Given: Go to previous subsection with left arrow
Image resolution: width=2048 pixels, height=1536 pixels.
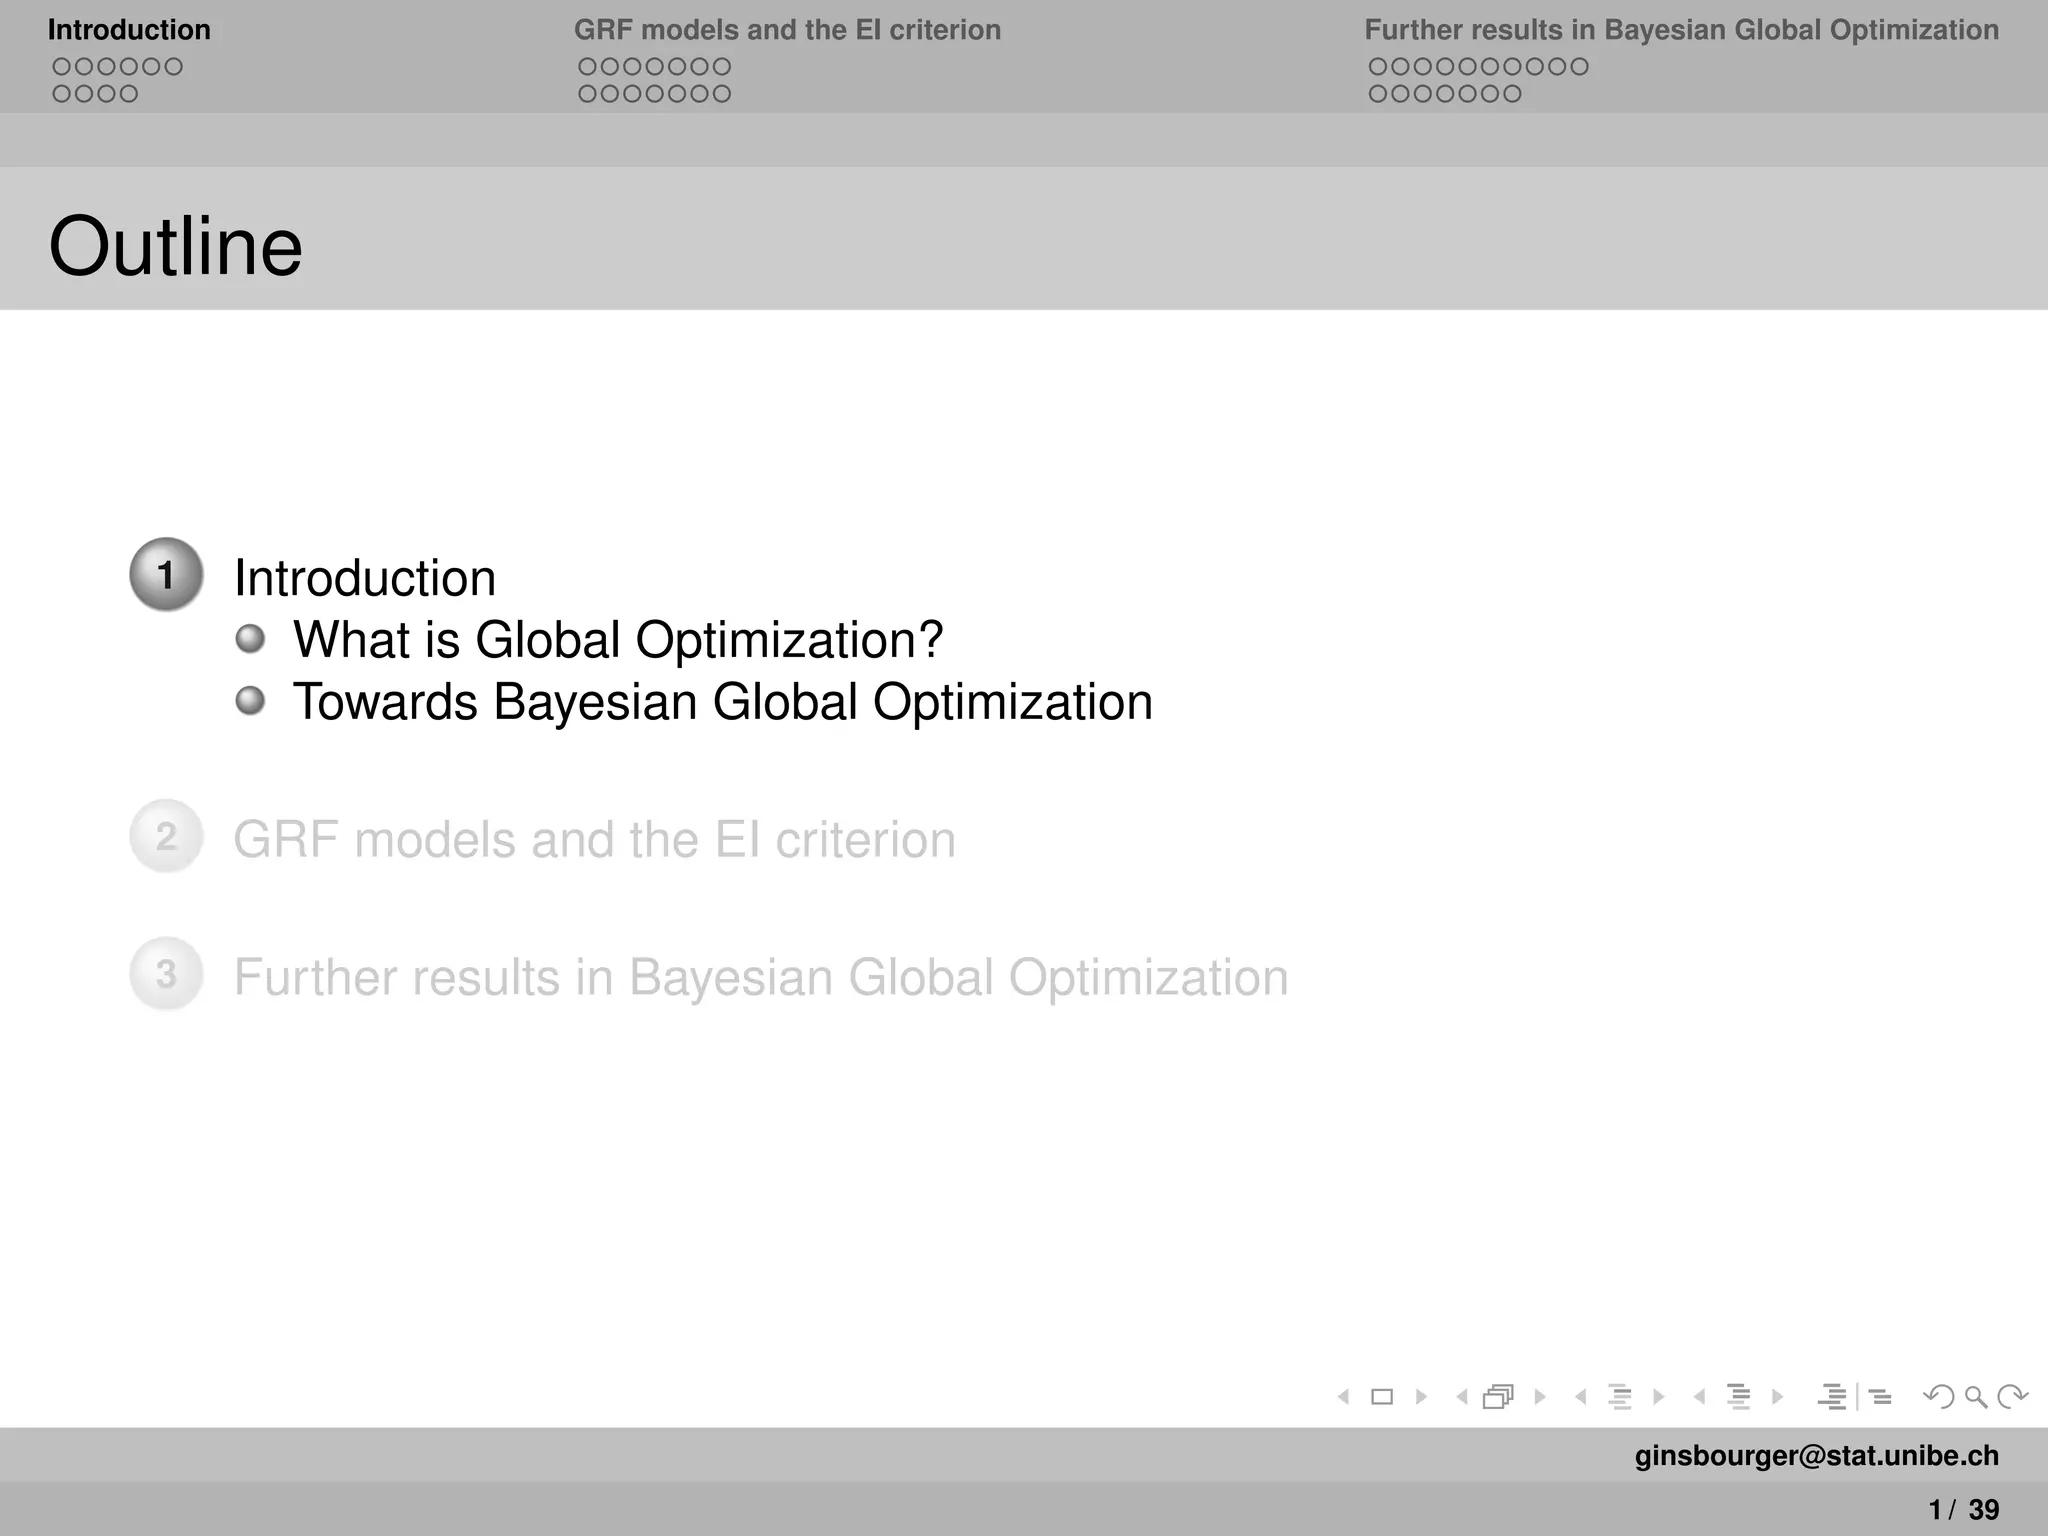Looking at the screenshot, I should pos(1580,1397).
